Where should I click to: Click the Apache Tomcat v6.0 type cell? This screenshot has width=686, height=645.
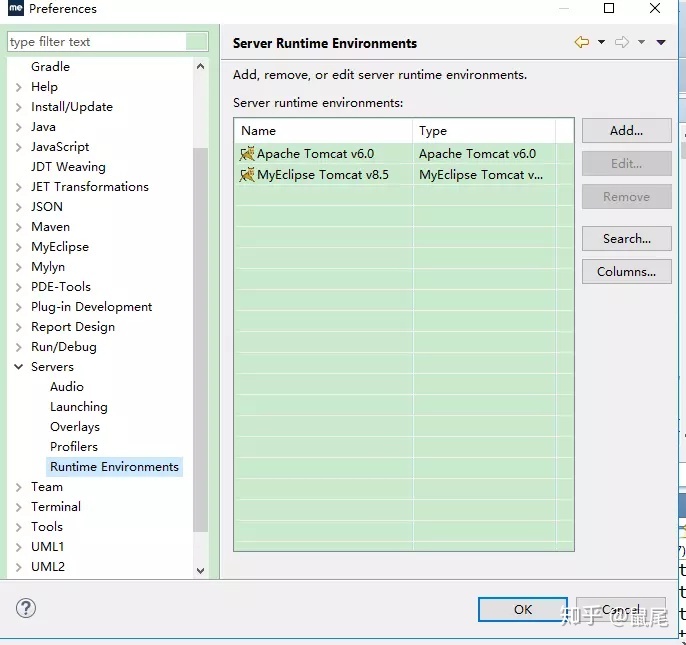point(484,154)
